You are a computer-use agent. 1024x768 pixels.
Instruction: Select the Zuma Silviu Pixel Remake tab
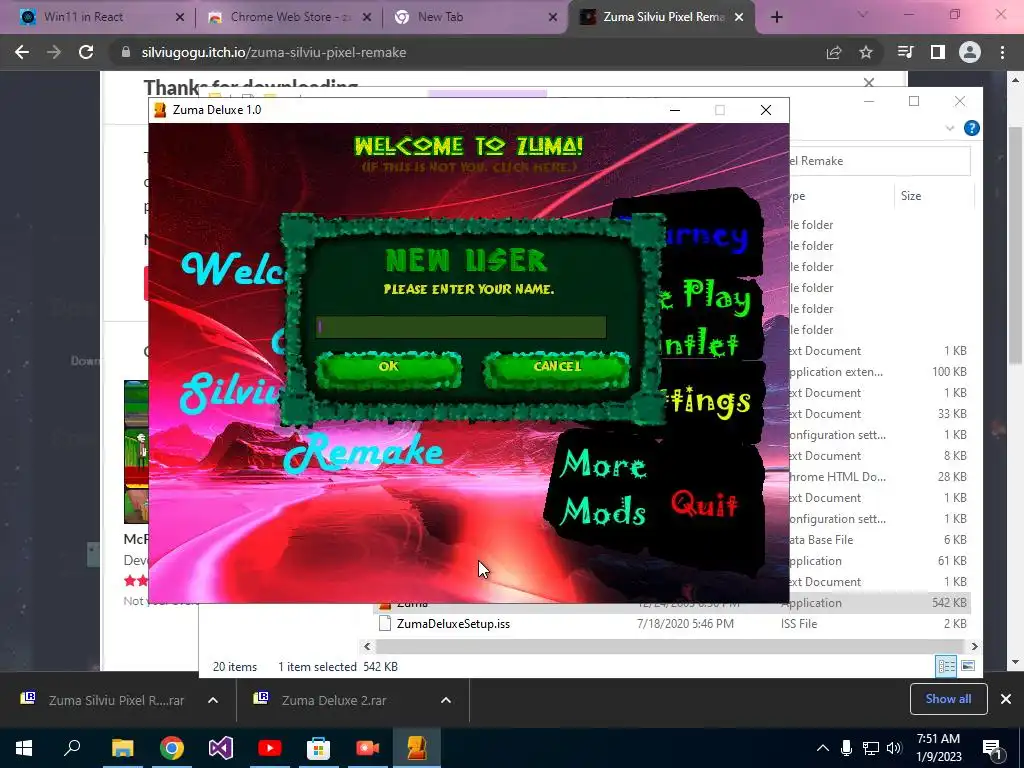click(663, 17)
